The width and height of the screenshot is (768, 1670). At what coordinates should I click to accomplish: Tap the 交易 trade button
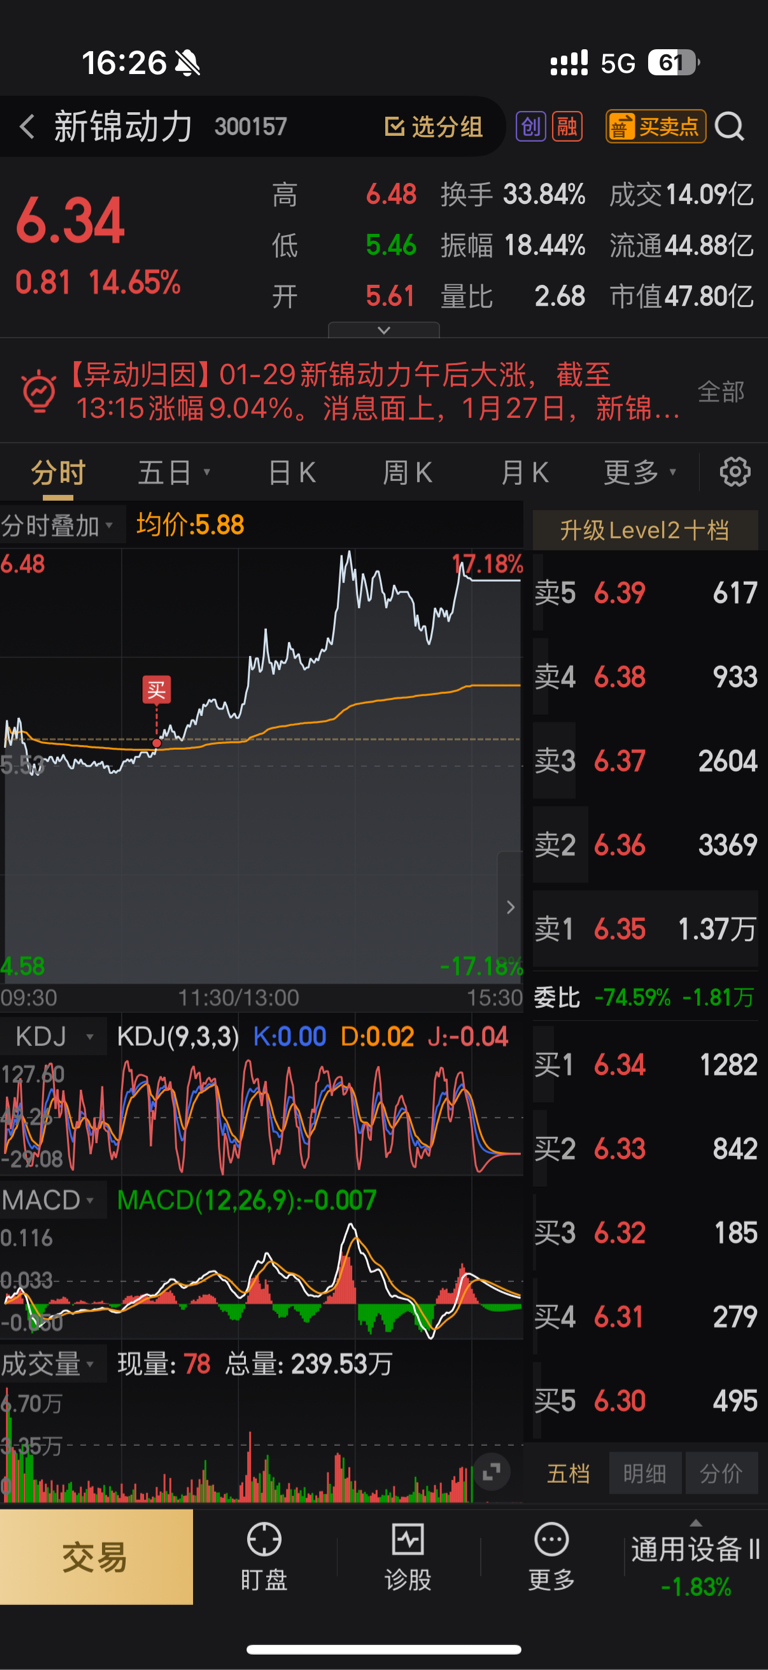coord(96,1557)
